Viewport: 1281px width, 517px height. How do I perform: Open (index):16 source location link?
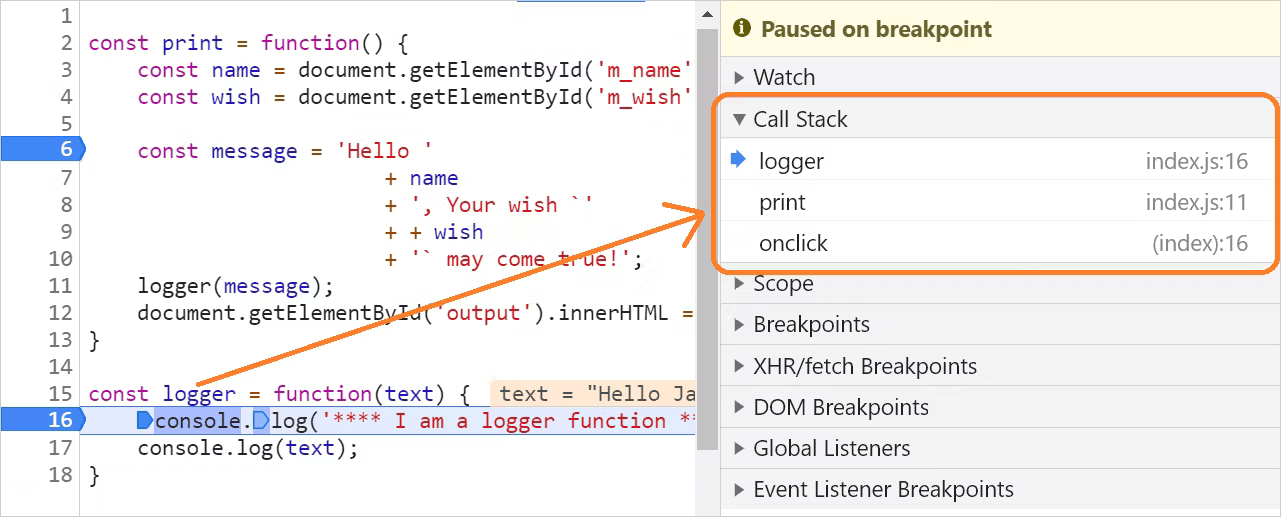point(1200,244)
